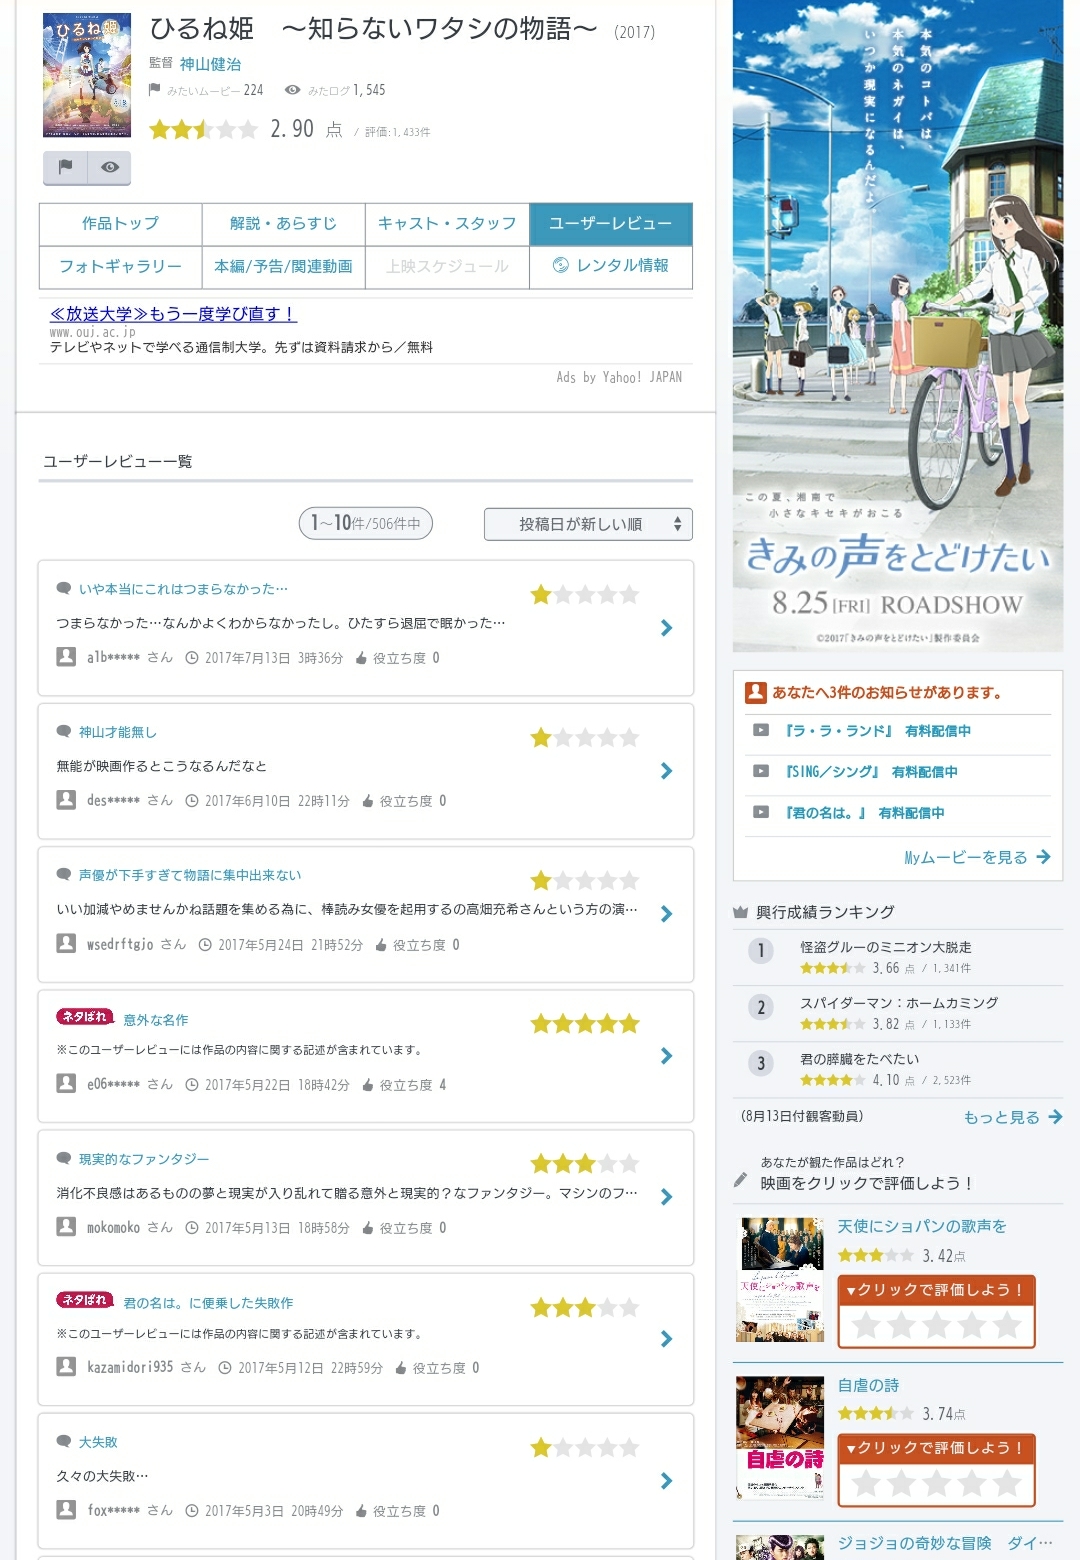Screen dimensions: 1080x1560
Task: Open review title 大失敗
Action: (x=98, y=1442)
